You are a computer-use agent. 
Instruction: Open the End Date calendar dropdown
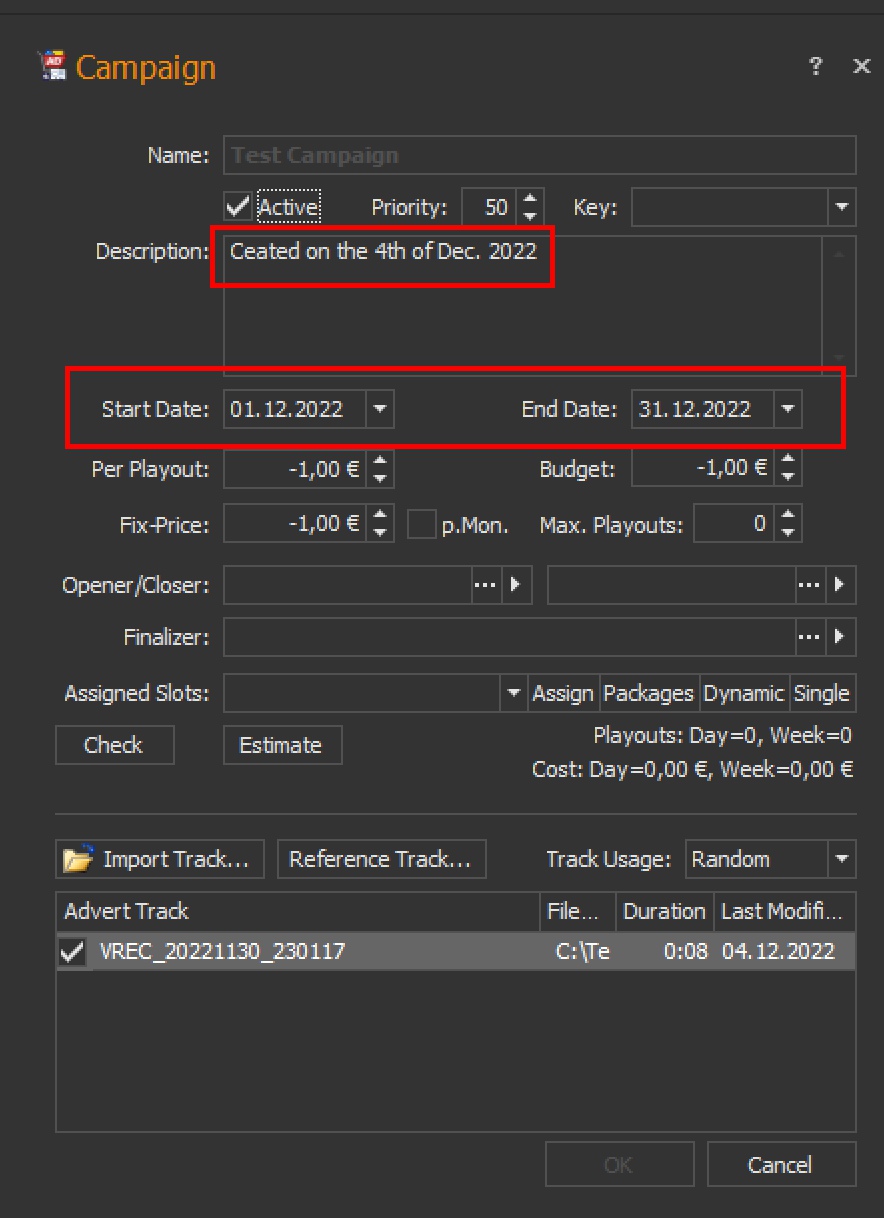[x=788, y=409]
